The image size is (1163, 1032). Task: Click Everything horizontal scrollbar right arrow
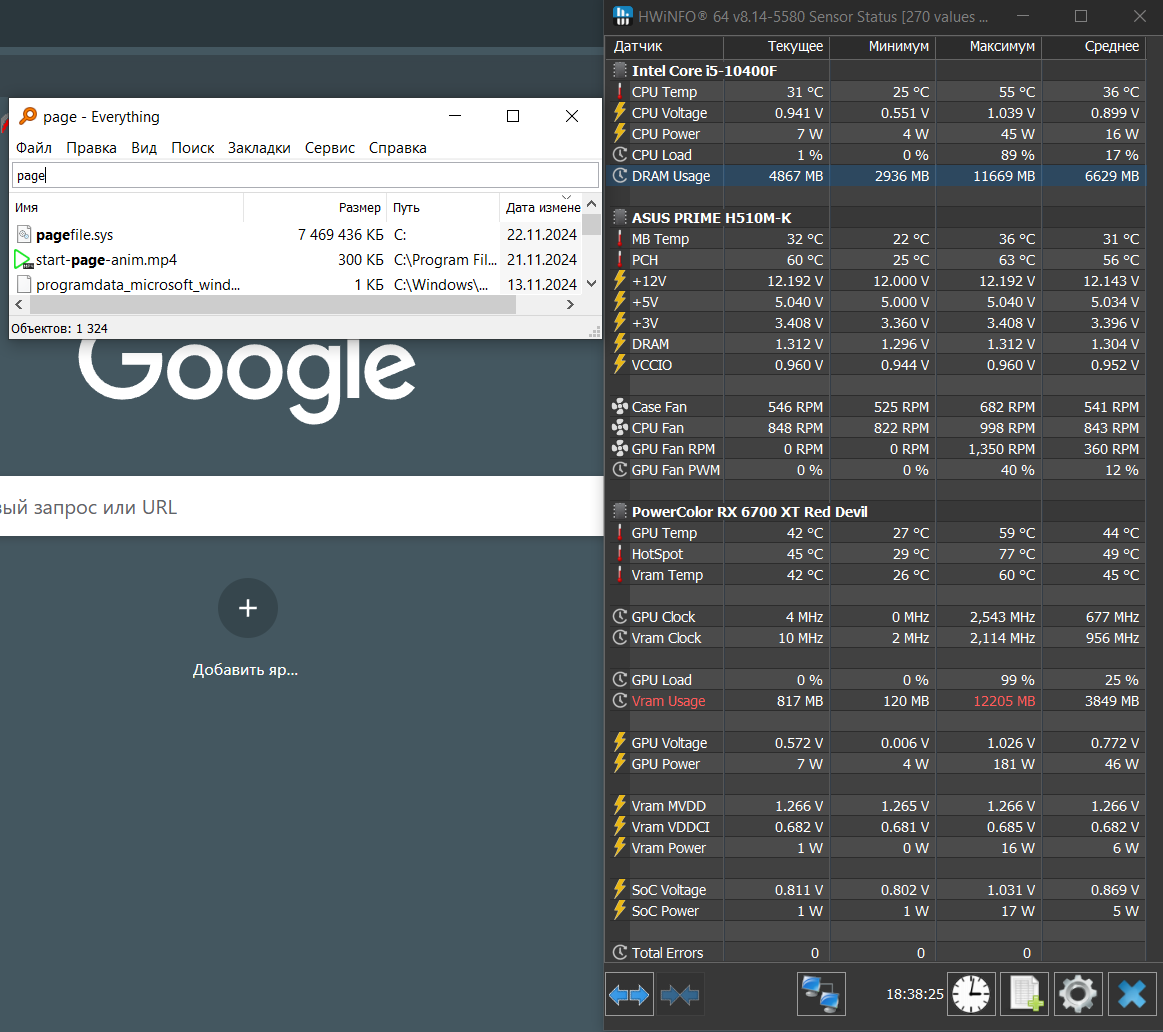point(570,304)
